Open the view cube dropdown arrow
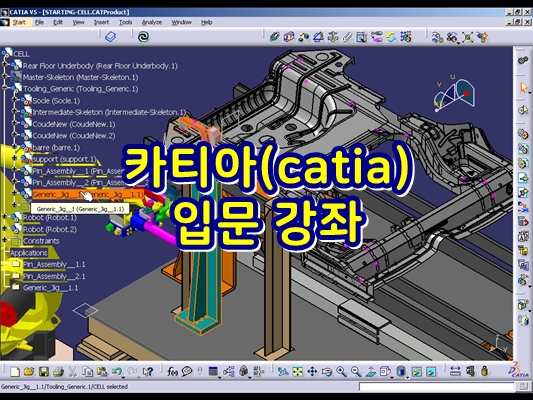This screenshot has height=400, width=533. tap(392, 377)
